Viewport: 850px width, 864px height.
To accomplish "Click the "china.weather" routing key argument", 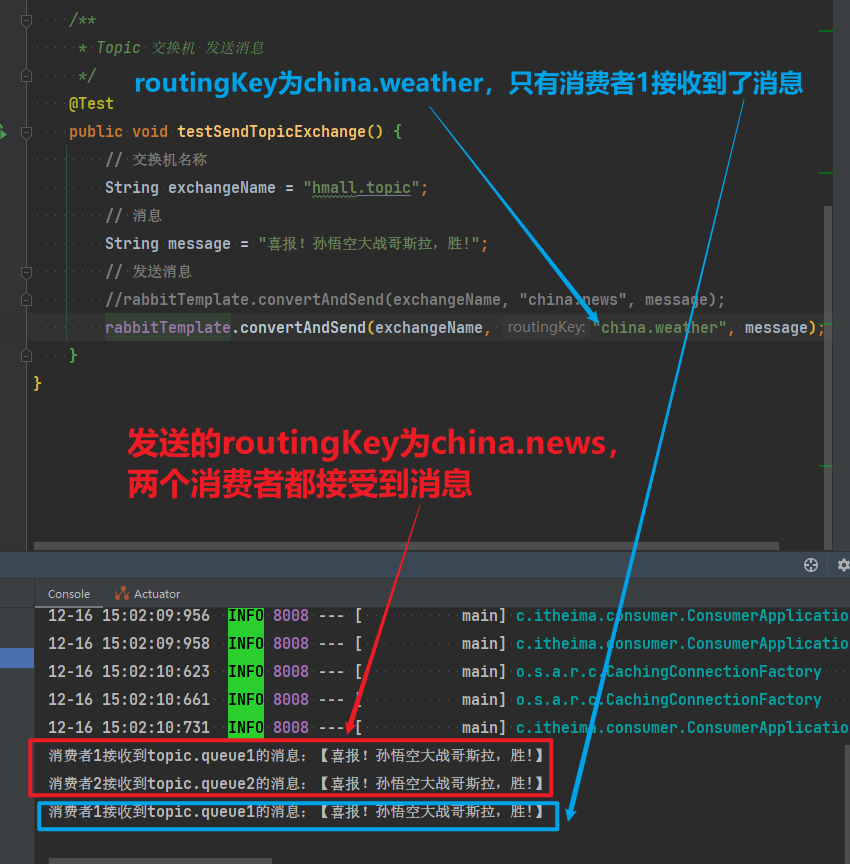I will [x=661, y=327].
